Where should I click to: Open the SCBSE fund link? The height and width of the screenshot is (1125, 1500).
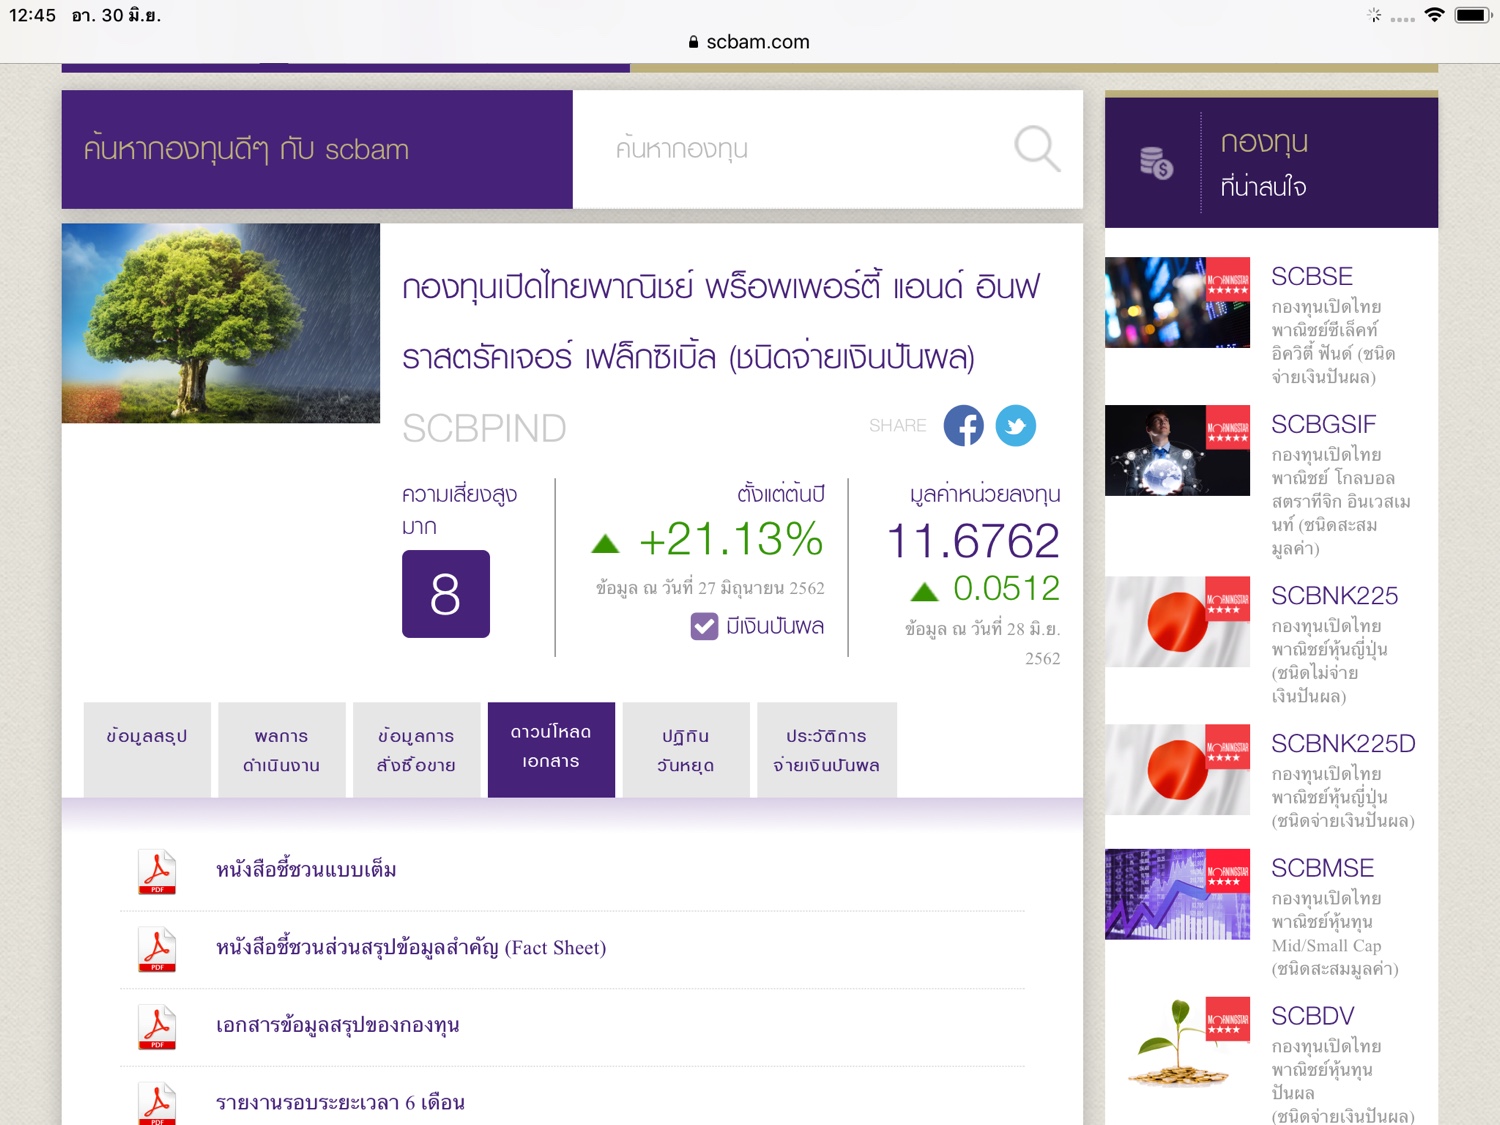[x=1312, y=276]
